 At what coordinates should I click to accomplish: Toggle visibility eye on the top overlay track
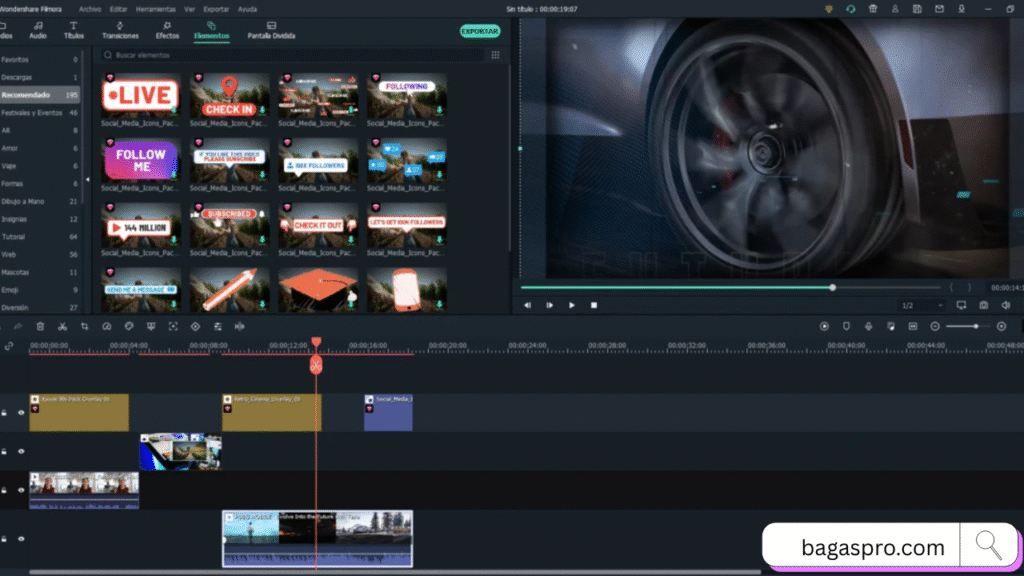(x=21, y=412)
